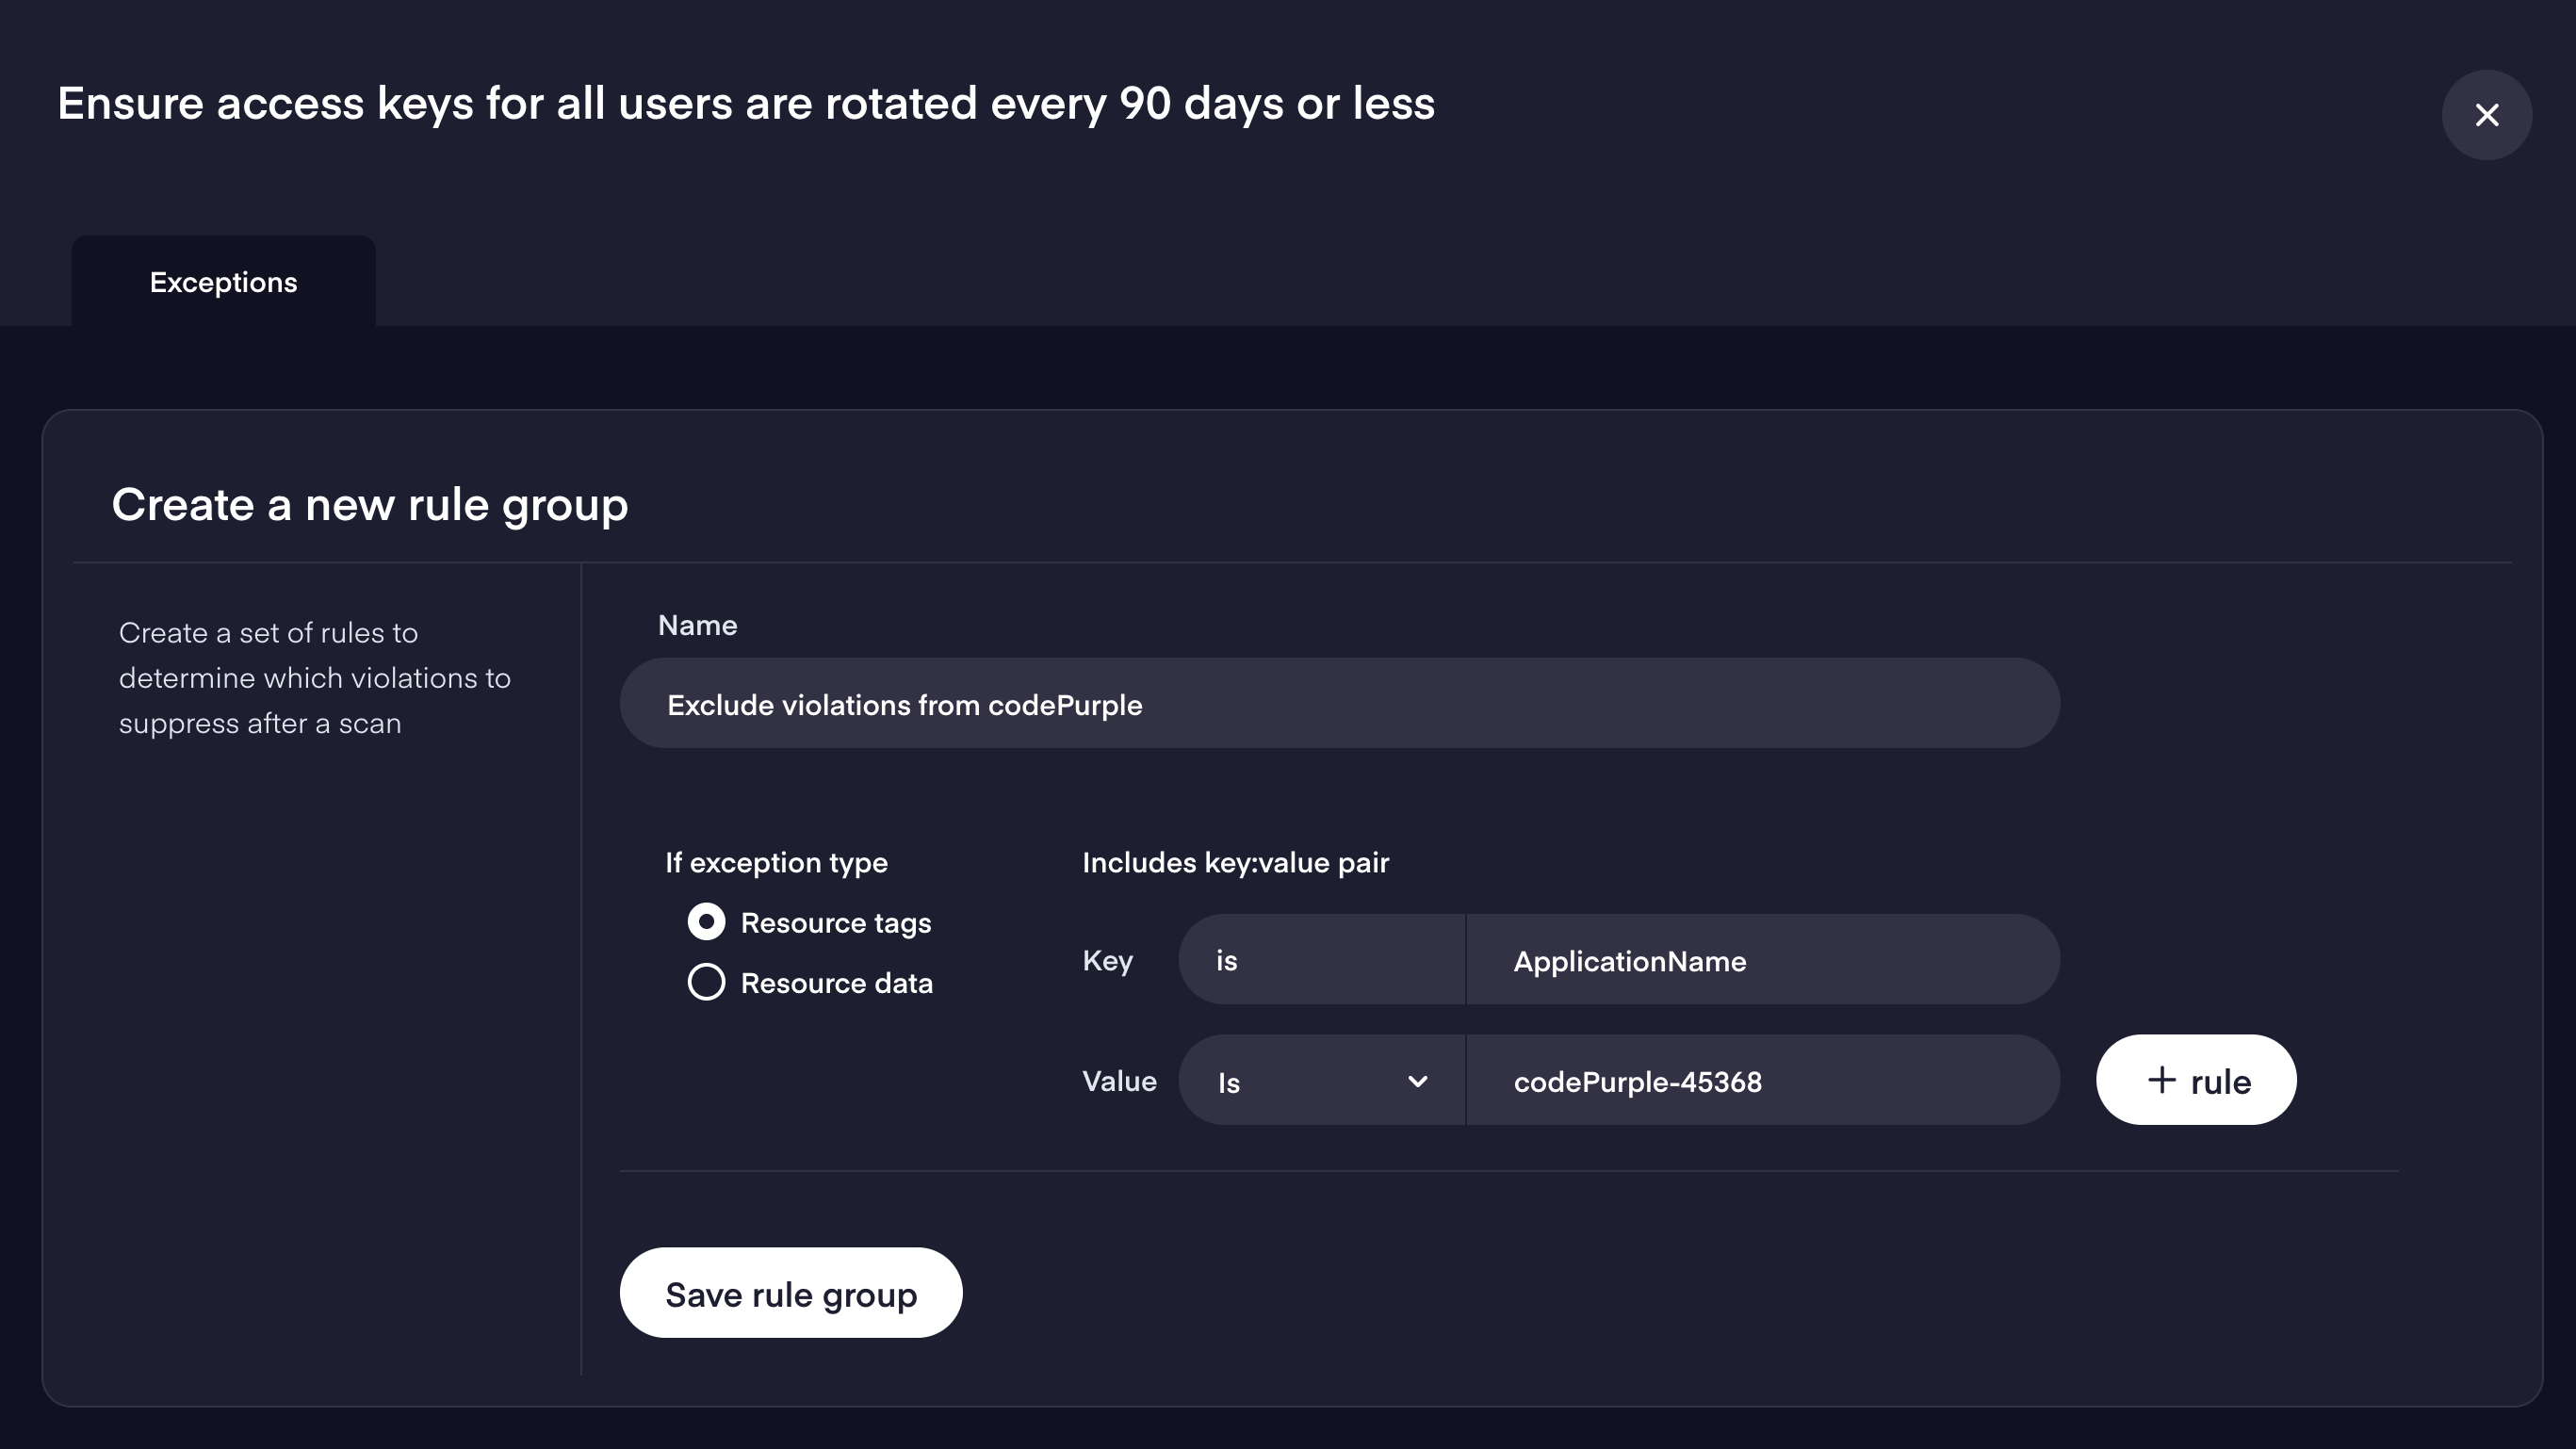Click the Resource data label text

pos(836,983)
